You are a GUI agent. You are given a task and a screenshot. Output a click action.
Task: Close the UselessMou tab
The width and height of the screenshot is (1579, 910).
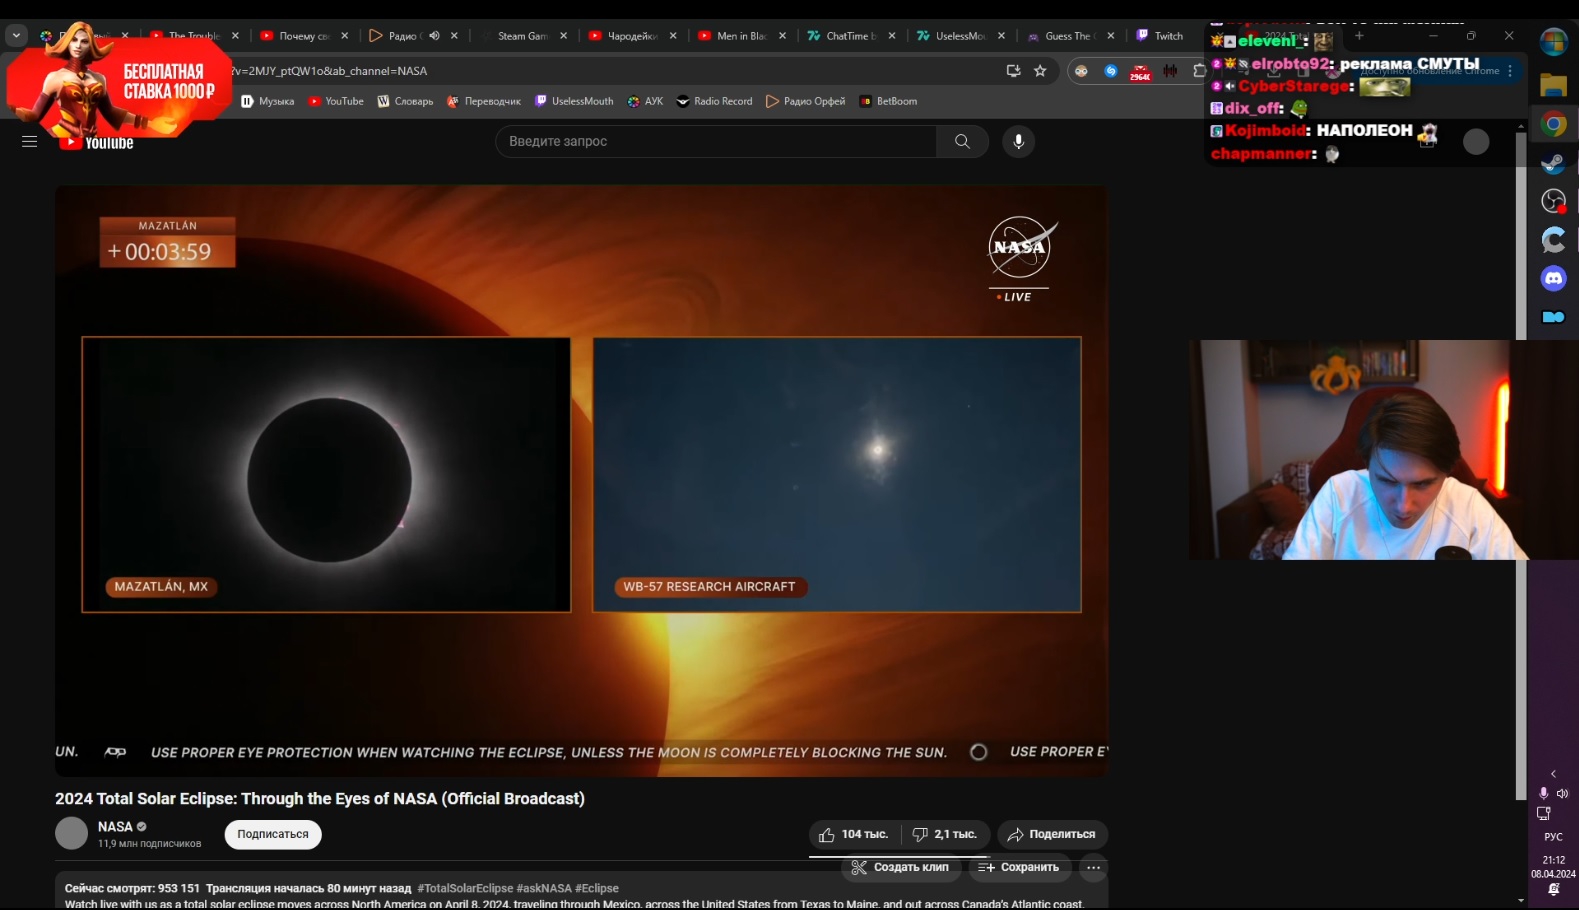(x=1001, y=36)
